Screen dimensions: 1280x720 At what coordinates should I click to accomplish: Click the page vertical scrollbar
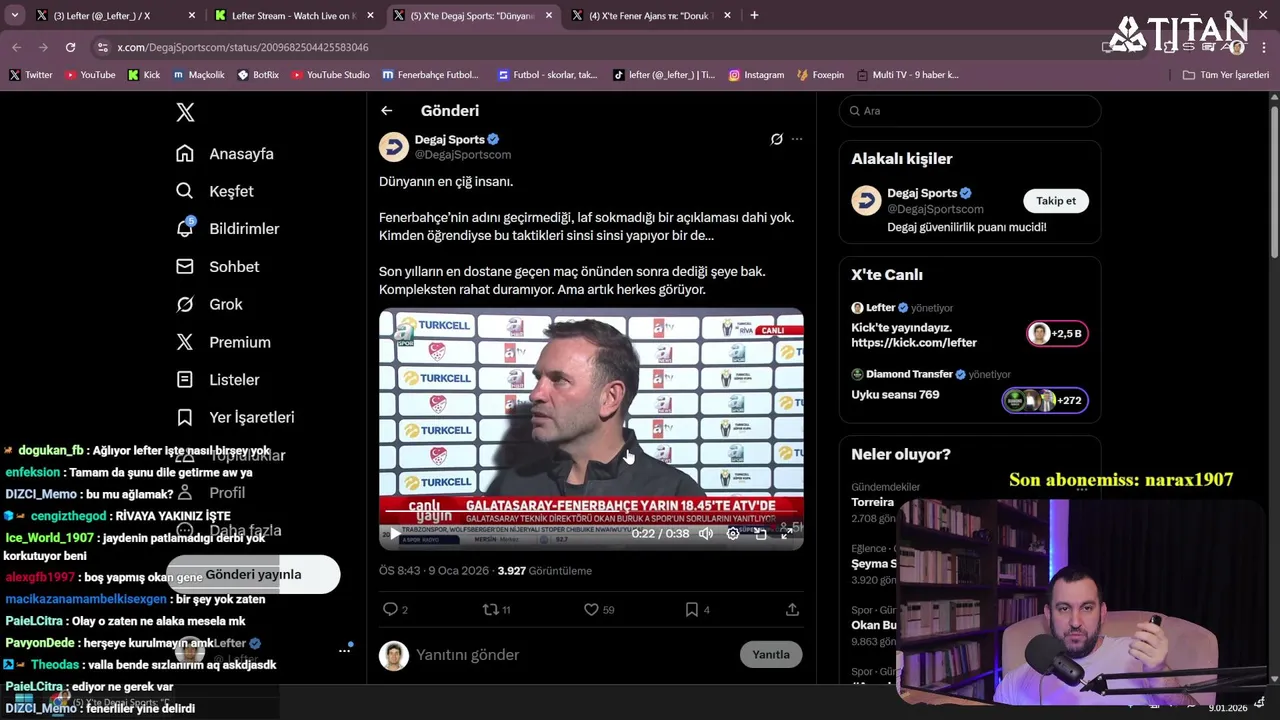1274,180
